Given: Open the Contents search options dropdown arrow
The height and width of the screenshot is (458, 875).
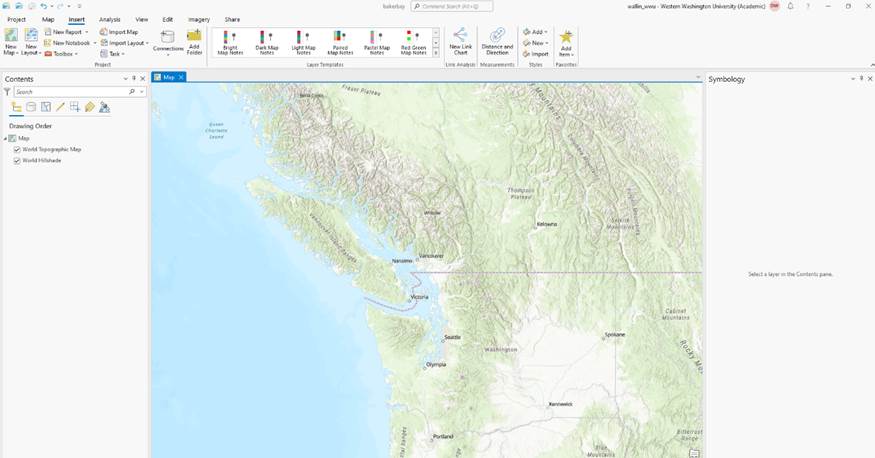Looking at the screenshot, I should point(142,91).
